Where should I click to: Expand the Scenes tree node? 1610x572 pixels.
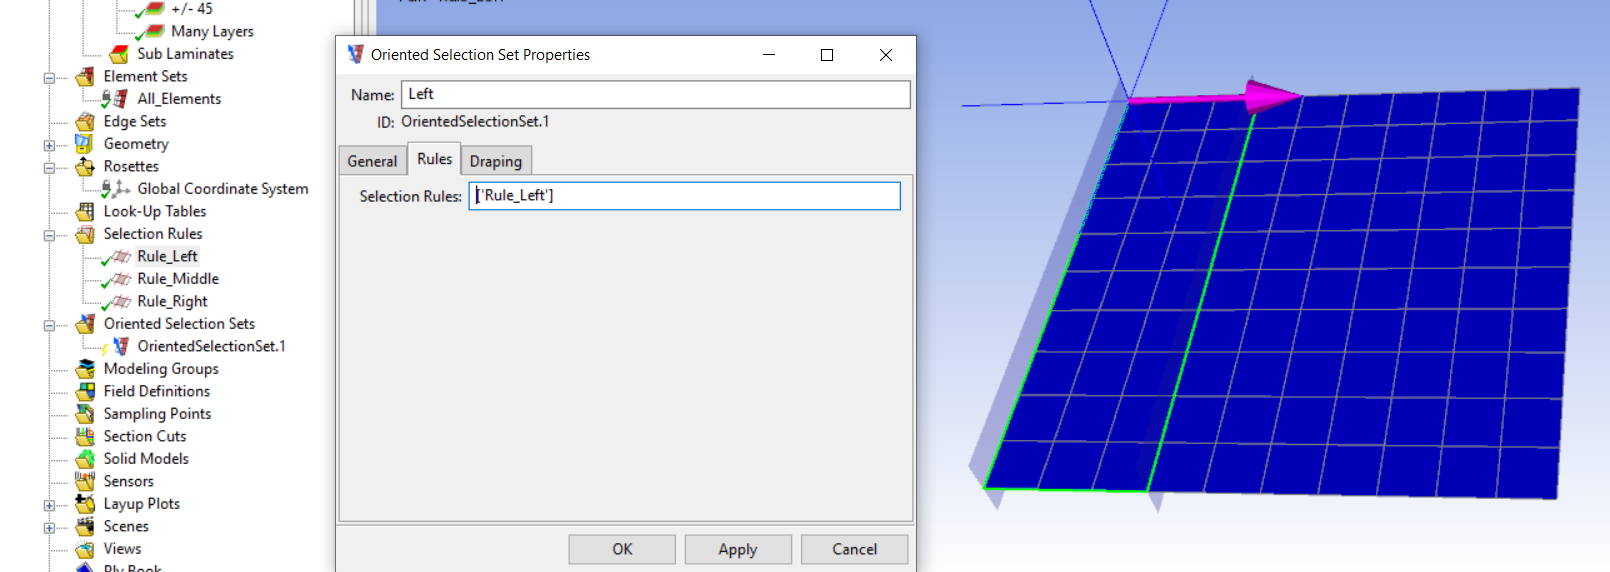[49, 527]
